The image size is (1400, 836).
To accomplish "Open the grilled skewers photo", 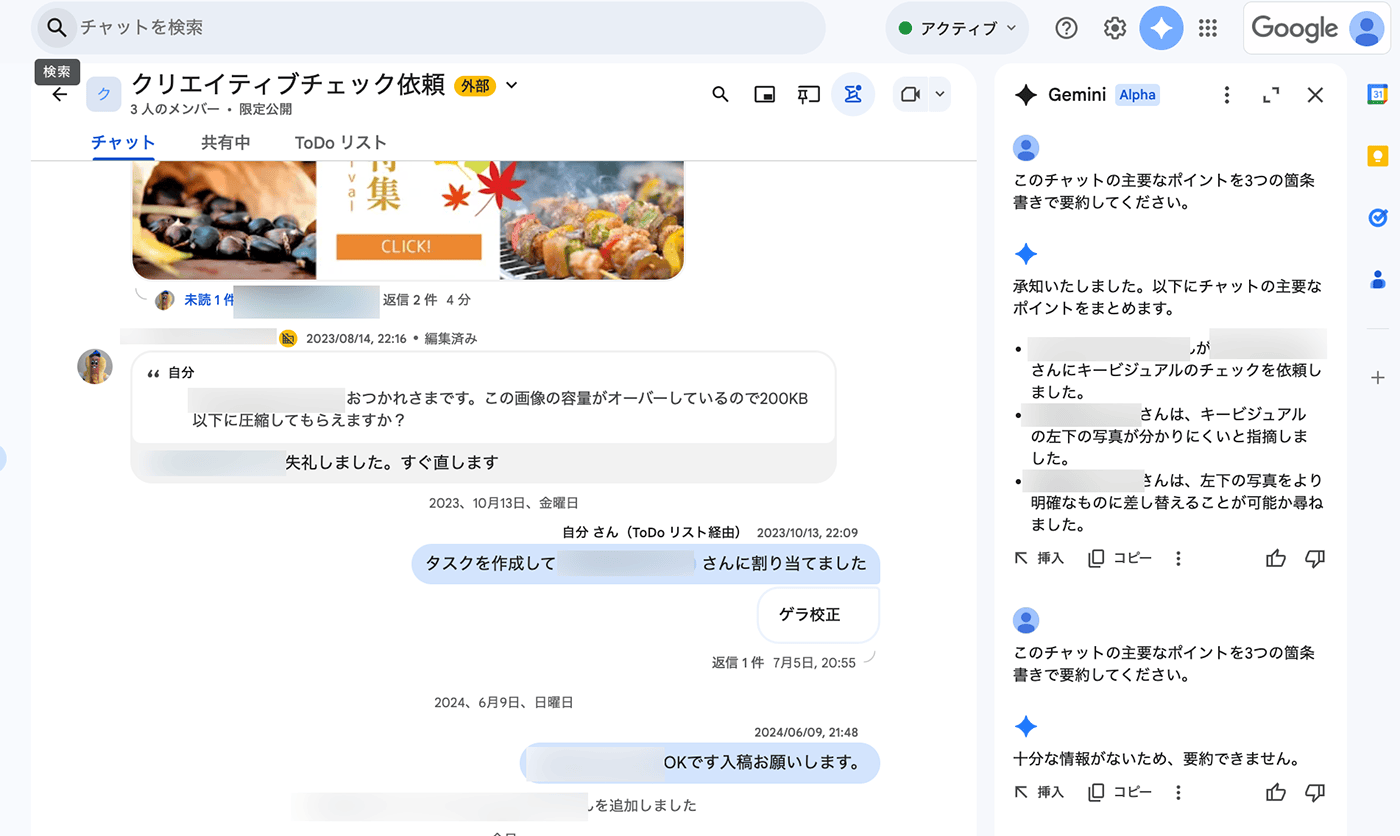I will 591,220.
